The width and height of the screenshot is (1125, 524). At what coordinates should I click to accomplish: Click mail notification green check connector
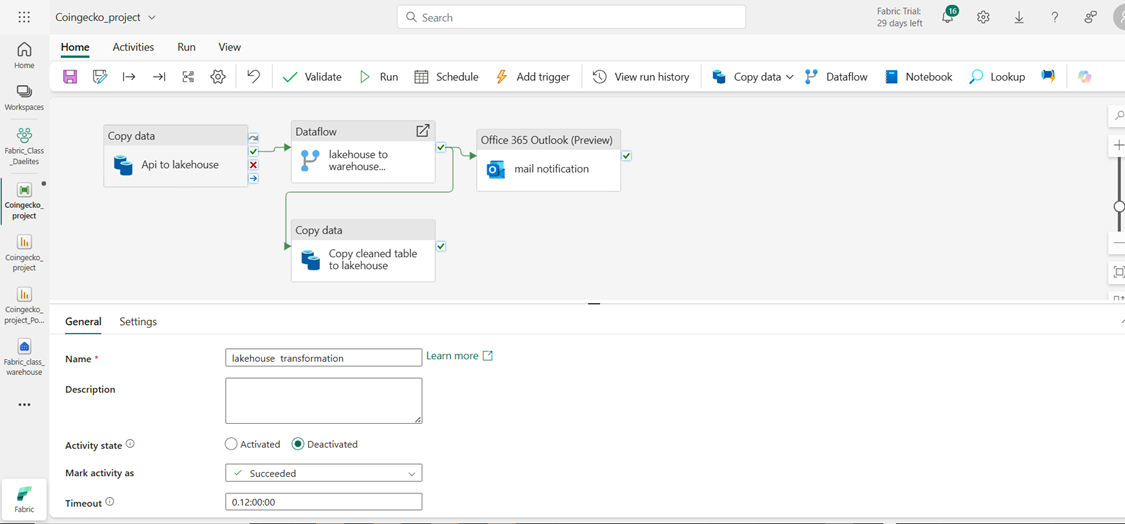point(626,155)
